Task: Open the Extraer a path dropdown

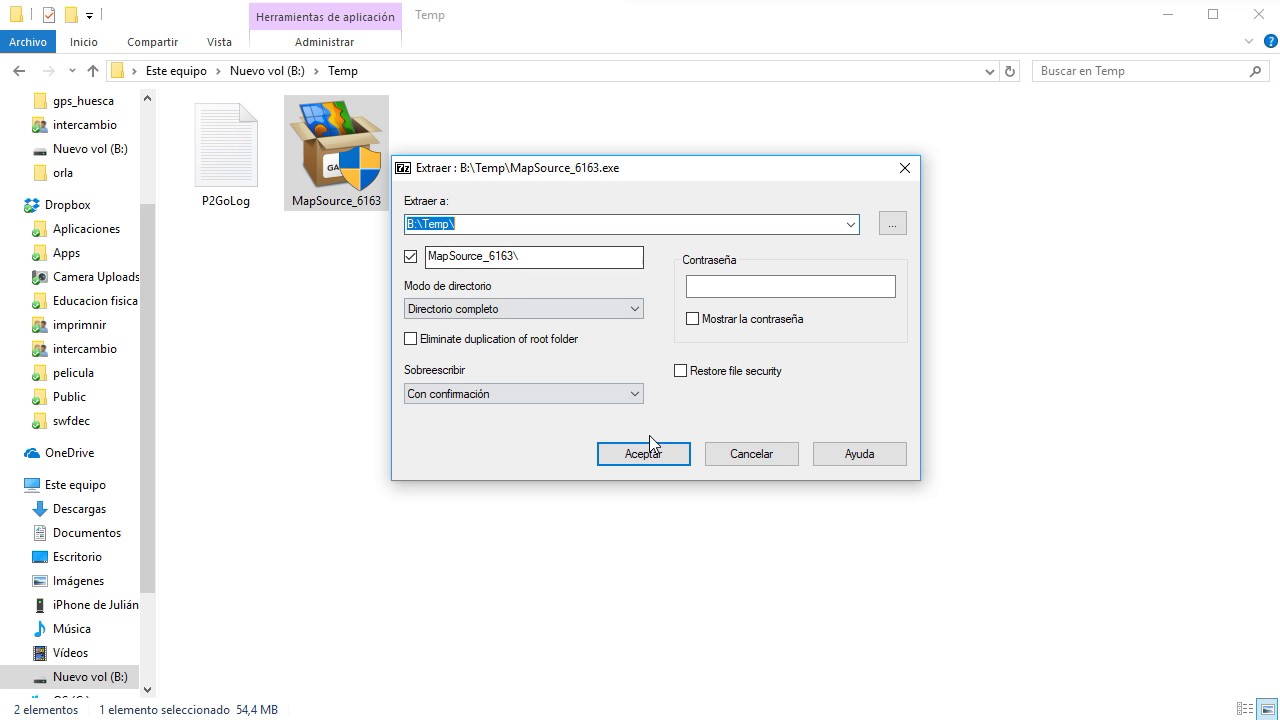Action: [x=851, y=224]
